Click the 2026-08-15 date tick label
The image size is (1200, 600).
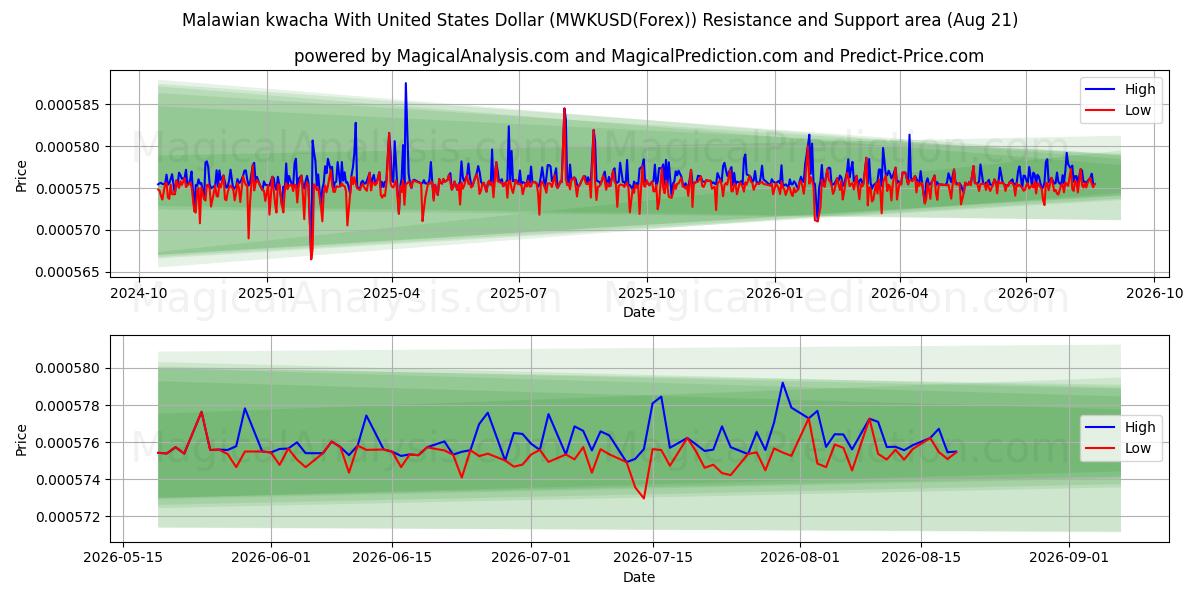(x=922, y=558)
